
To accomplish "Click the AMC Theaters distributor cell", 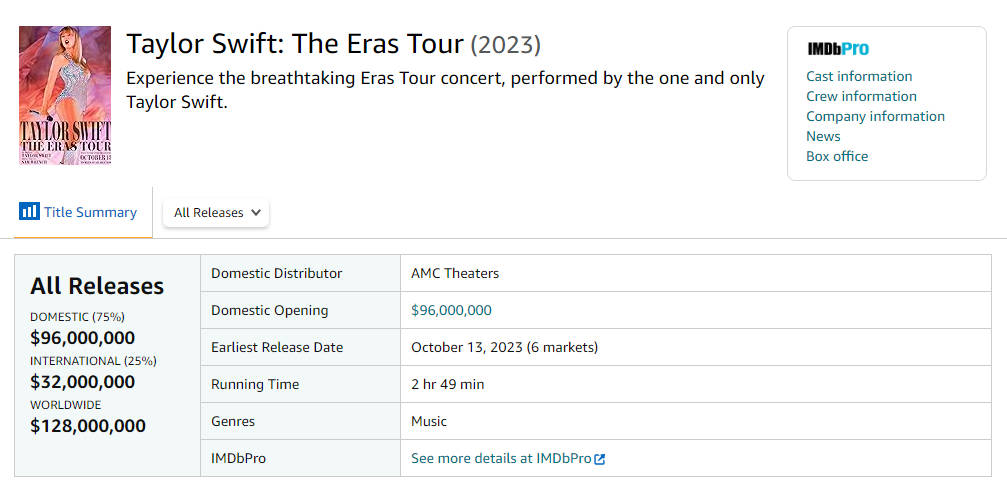I will point(455,273).
